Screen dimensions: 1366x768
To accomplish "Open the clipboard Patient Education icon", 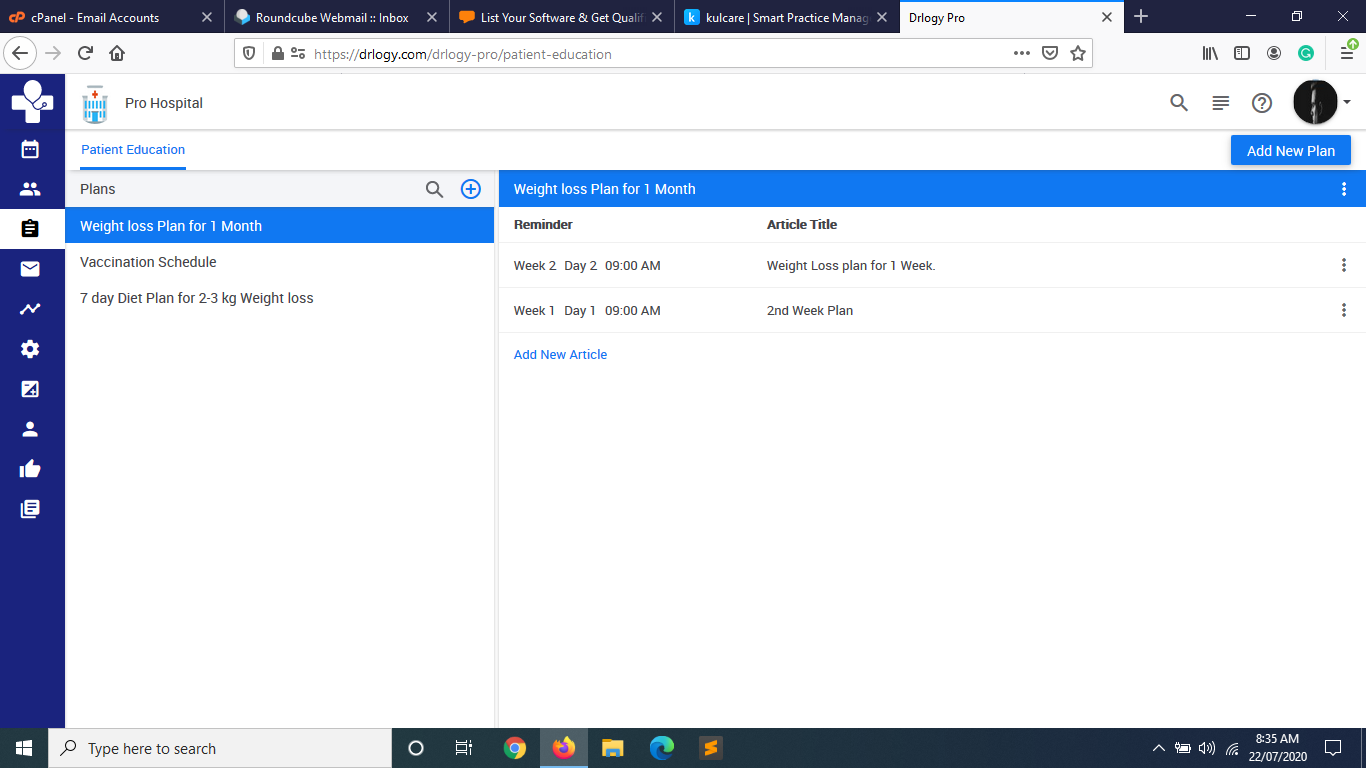I will 30,228.
